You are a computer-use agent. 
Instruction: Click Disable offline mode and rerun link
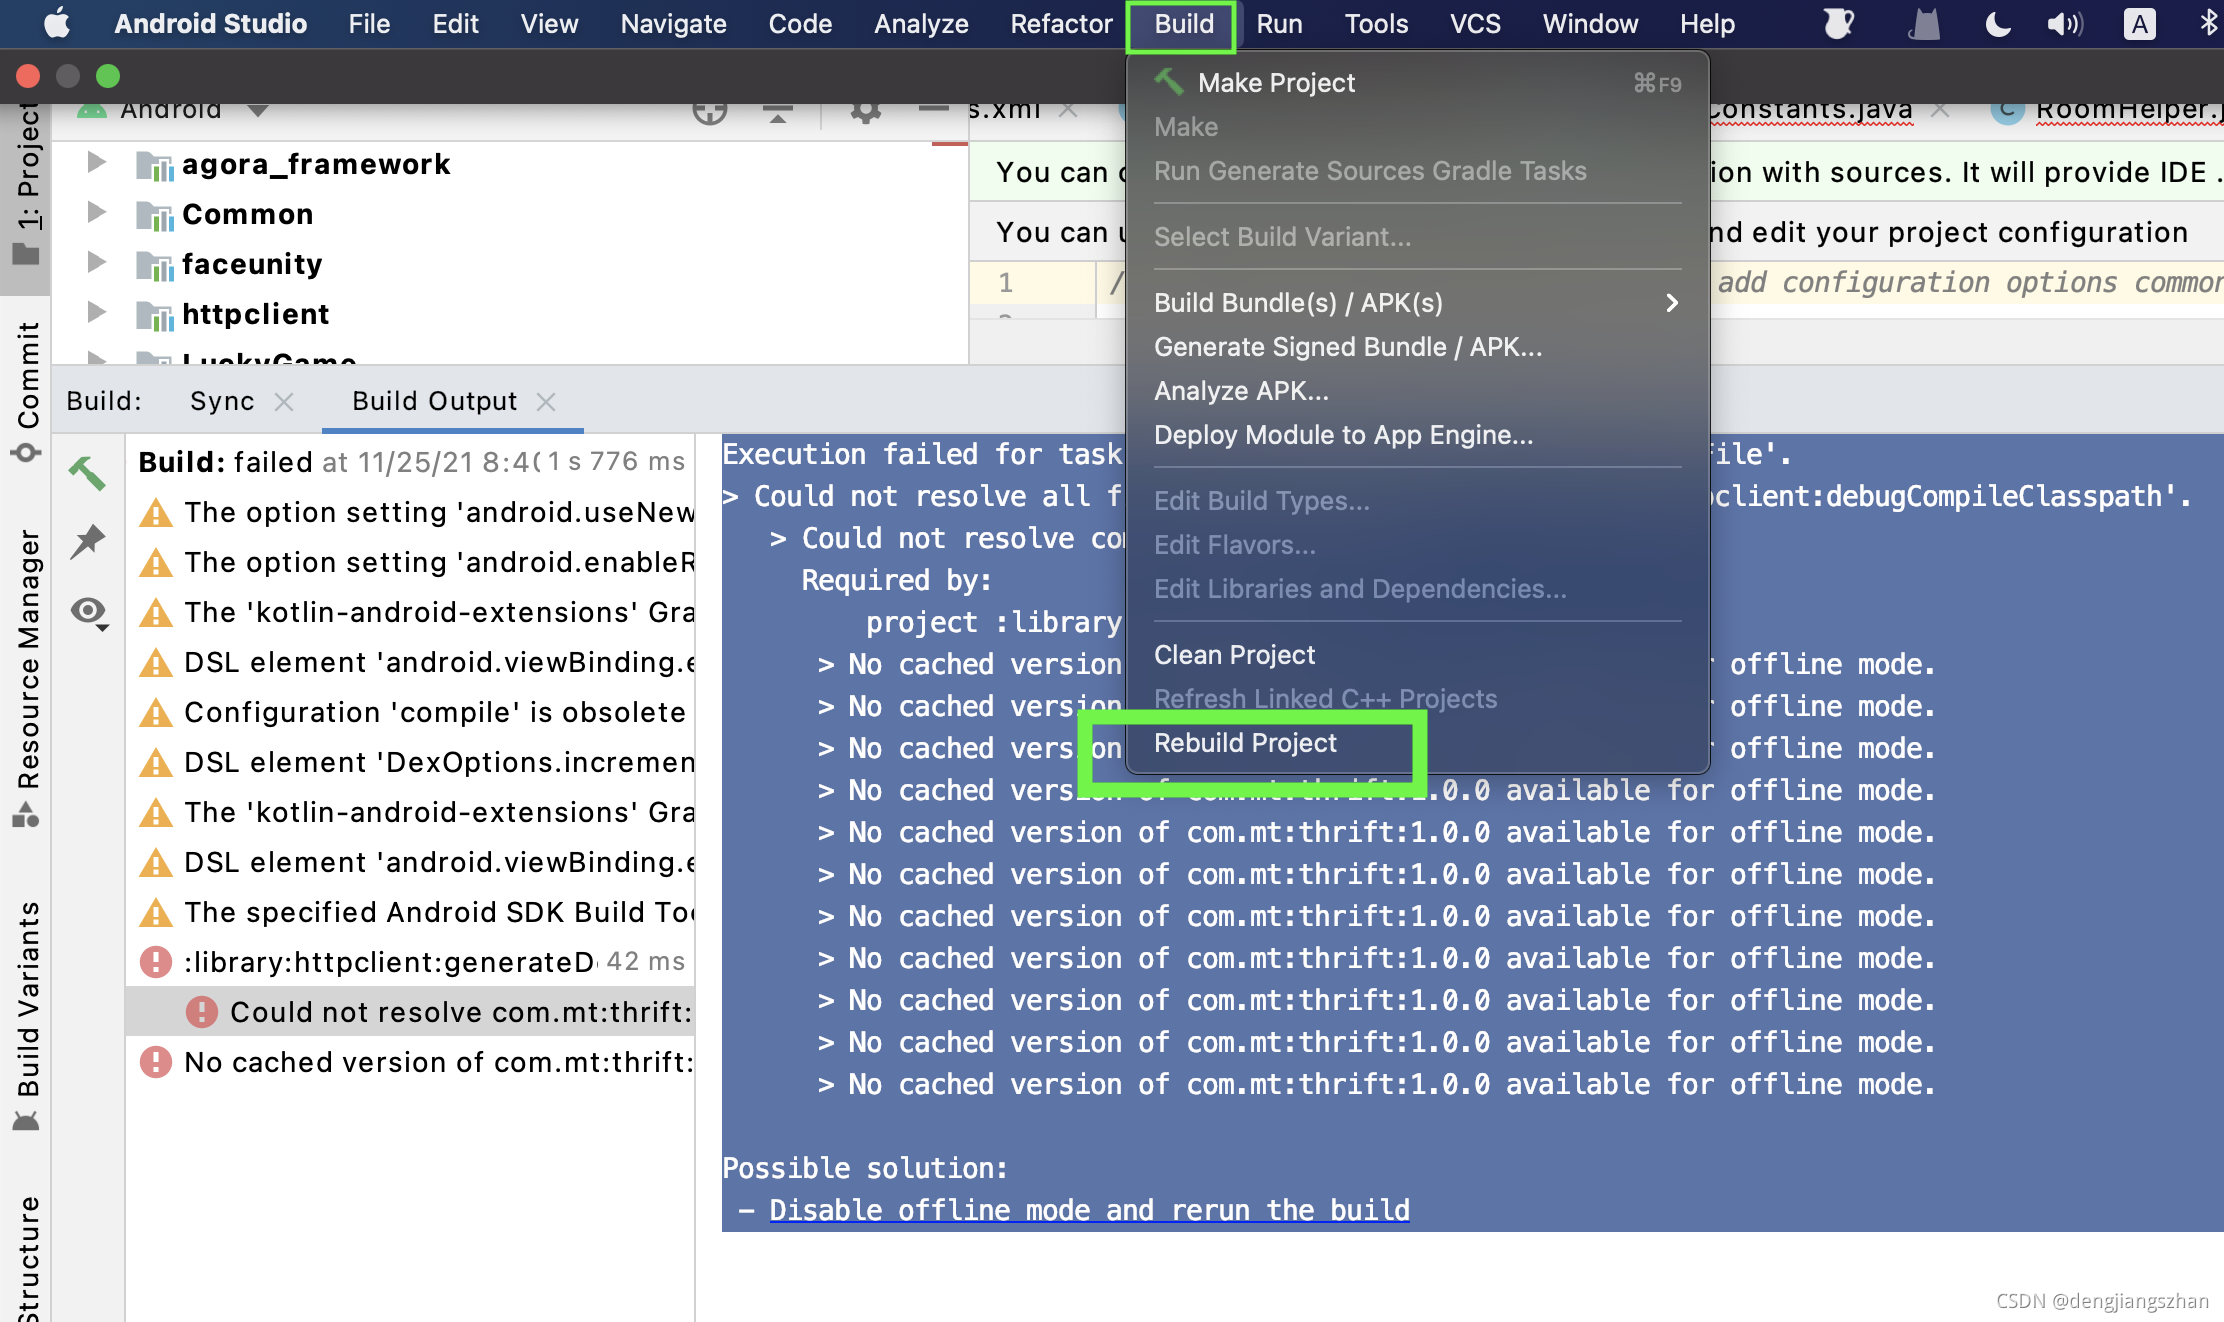(x=1089, y=1210)
